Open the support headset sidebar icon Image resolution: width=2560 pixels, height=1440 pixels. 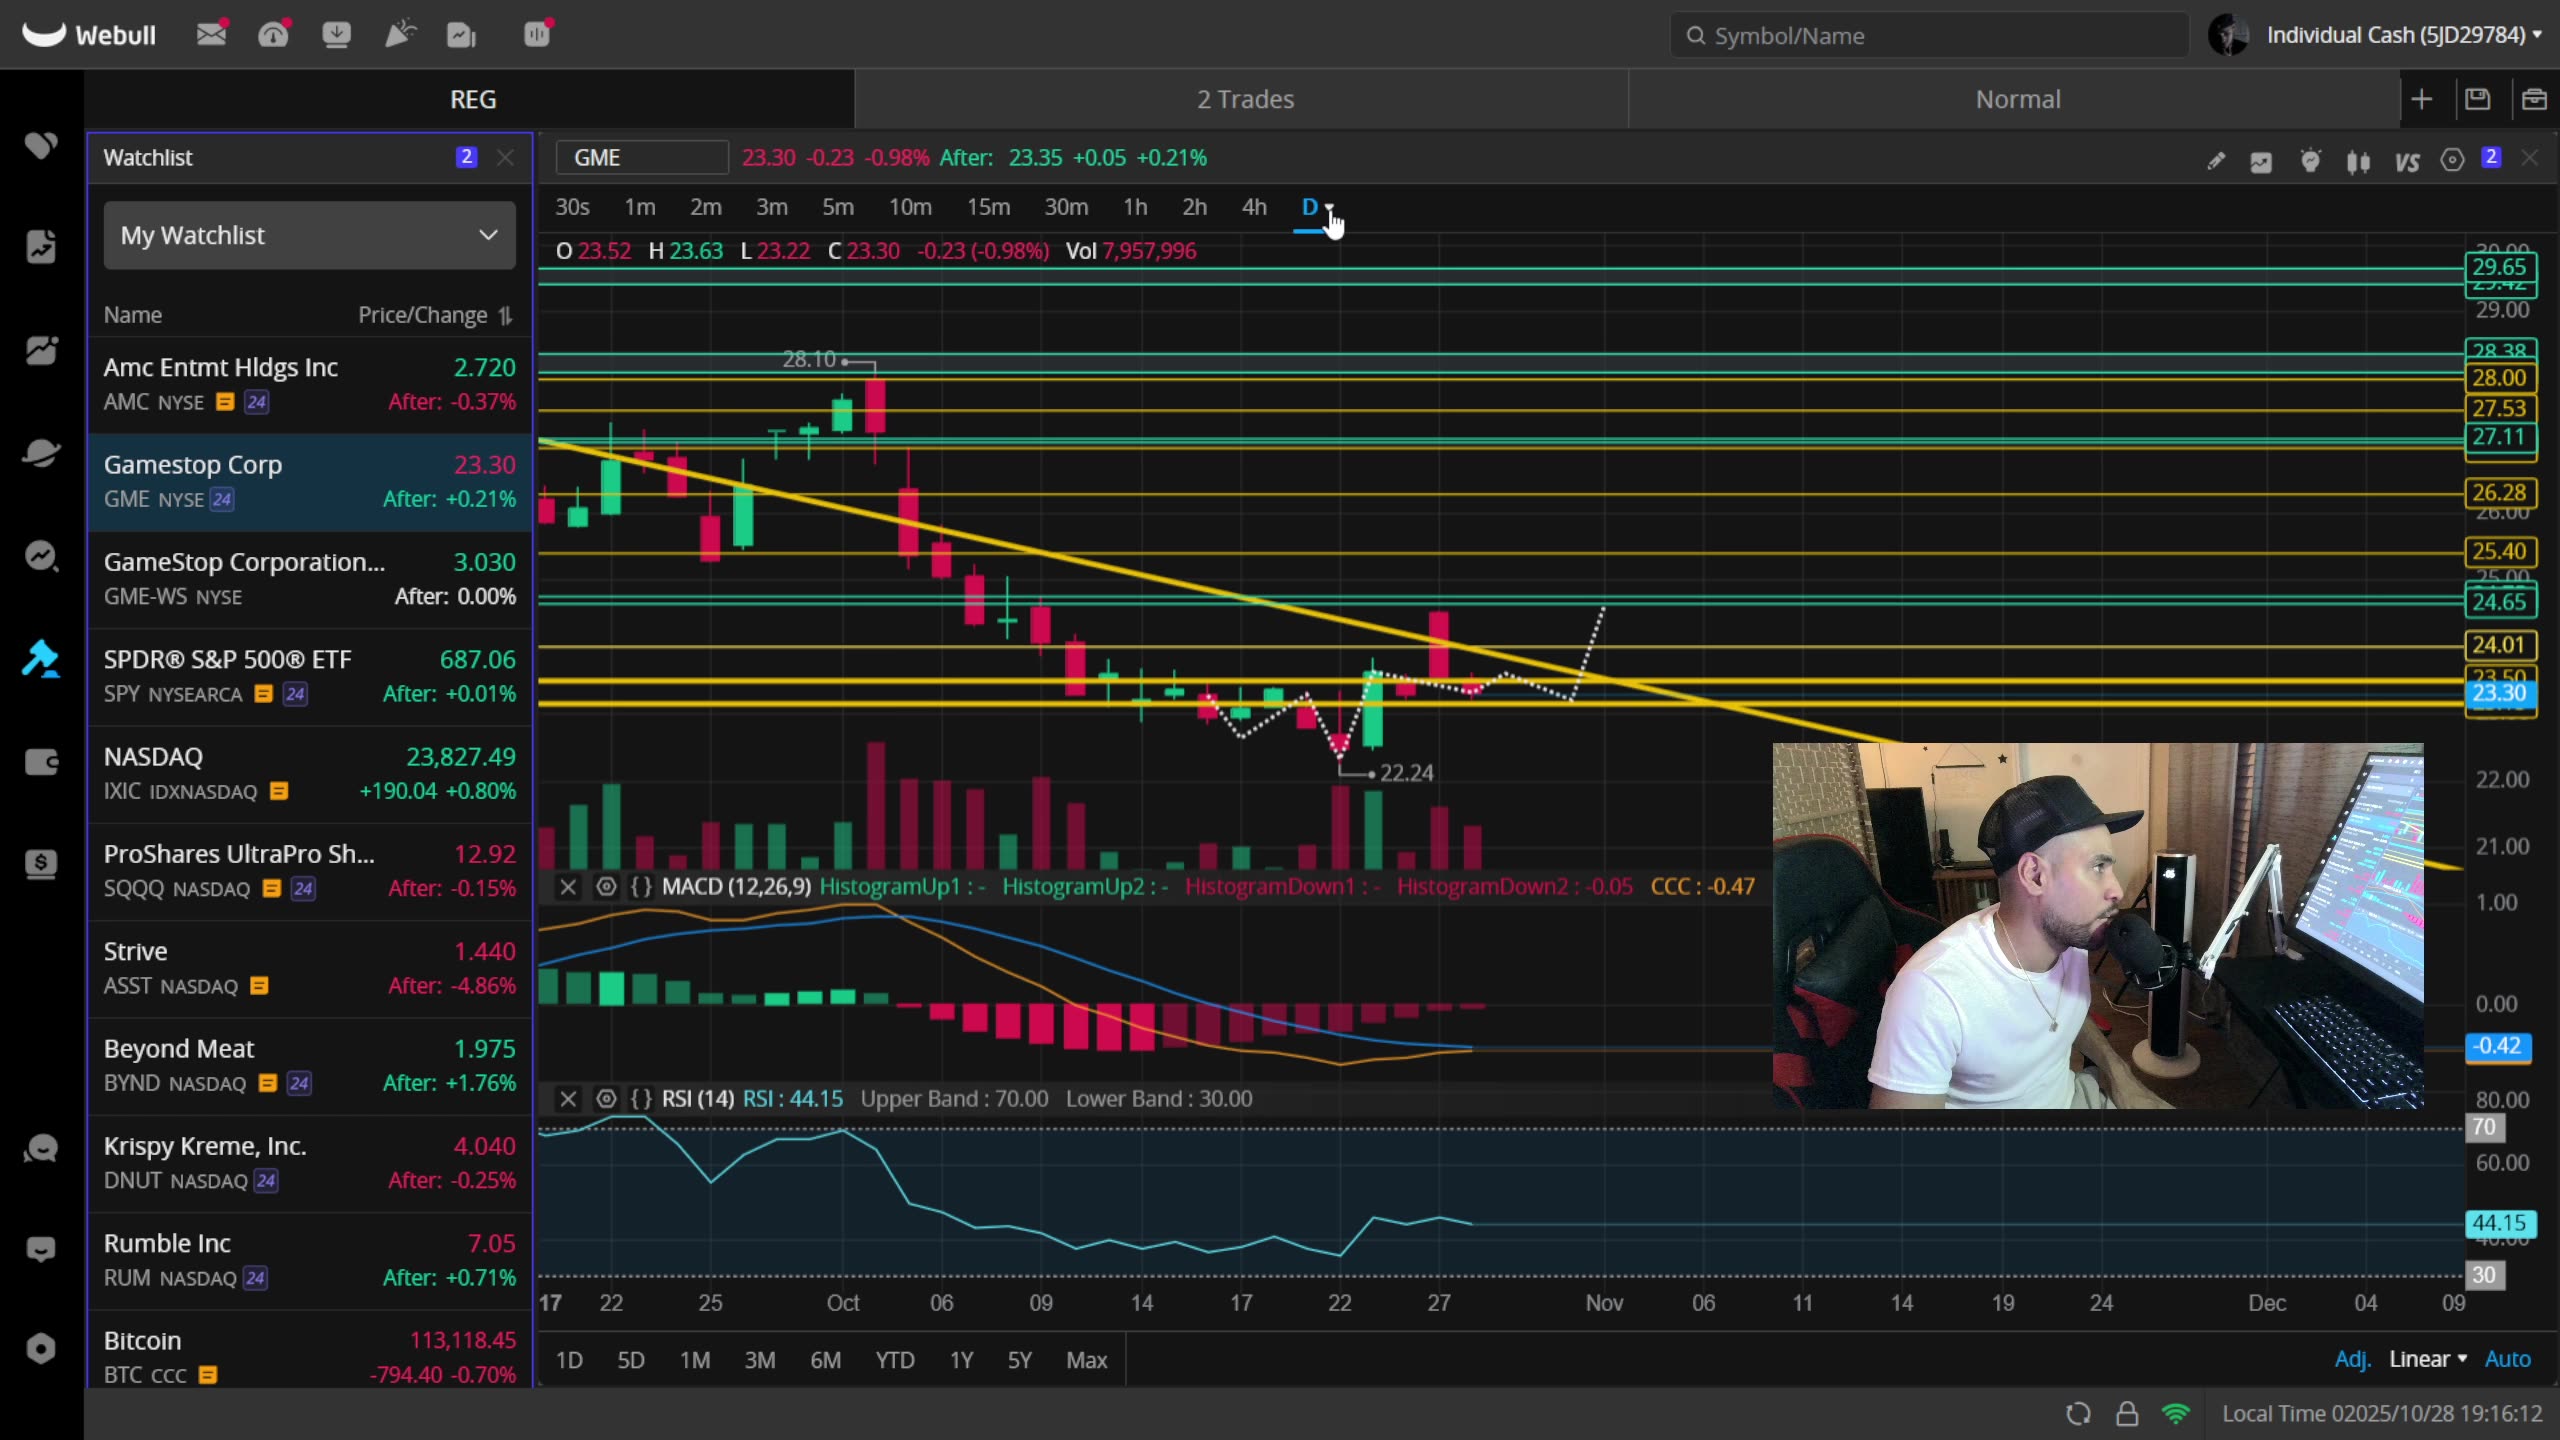click(x=41, y=1148)
